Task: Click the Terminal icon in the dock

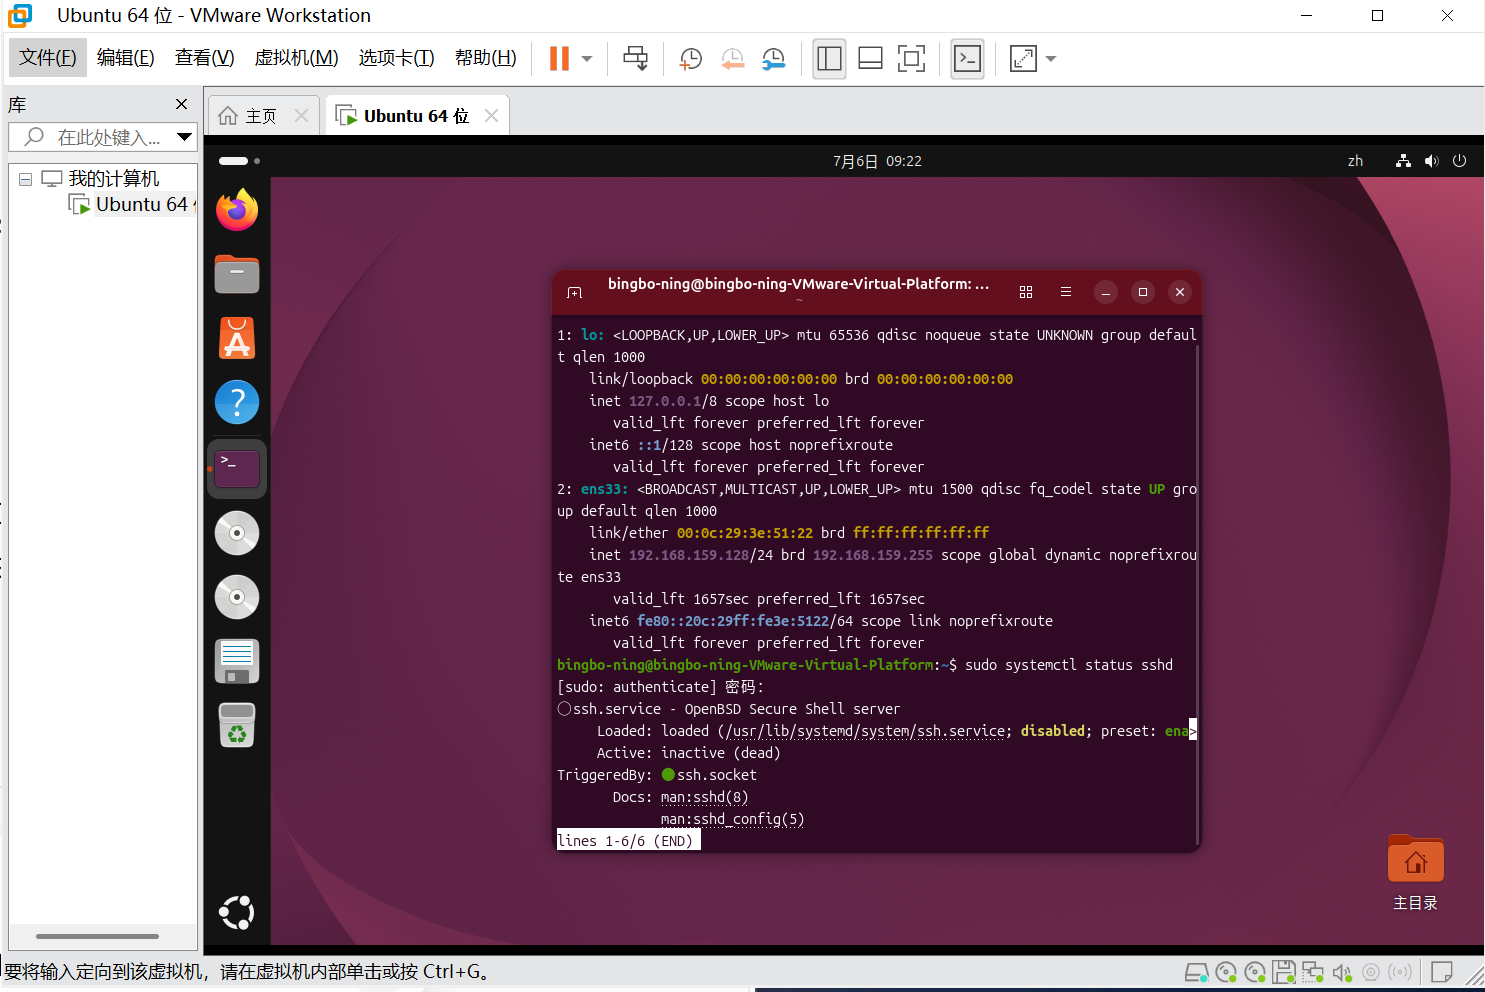Action: [x=237, y=468]
